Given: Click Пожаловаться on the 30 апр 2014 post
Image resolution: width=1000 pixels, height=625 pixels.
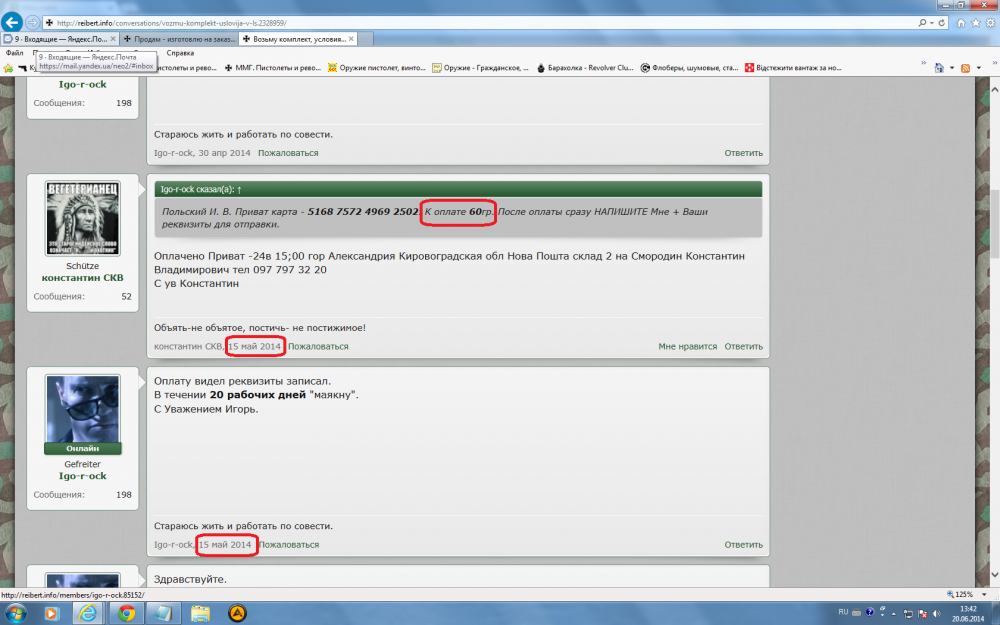Looking at the screenshot, I should point(288,153).
